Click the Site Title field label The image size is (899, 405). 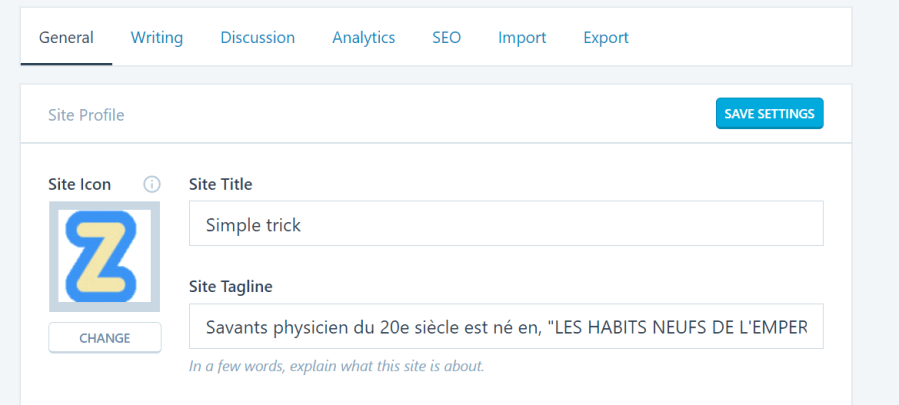click(x=220, y=184)
